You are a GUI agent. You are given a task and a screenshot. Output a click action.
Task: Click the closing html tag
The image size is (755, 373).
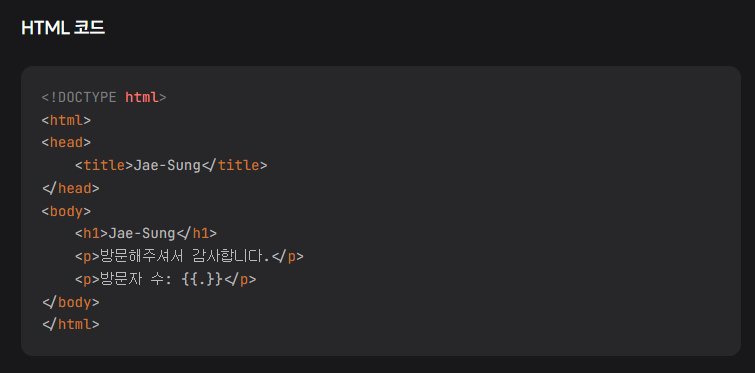(71, 324)
